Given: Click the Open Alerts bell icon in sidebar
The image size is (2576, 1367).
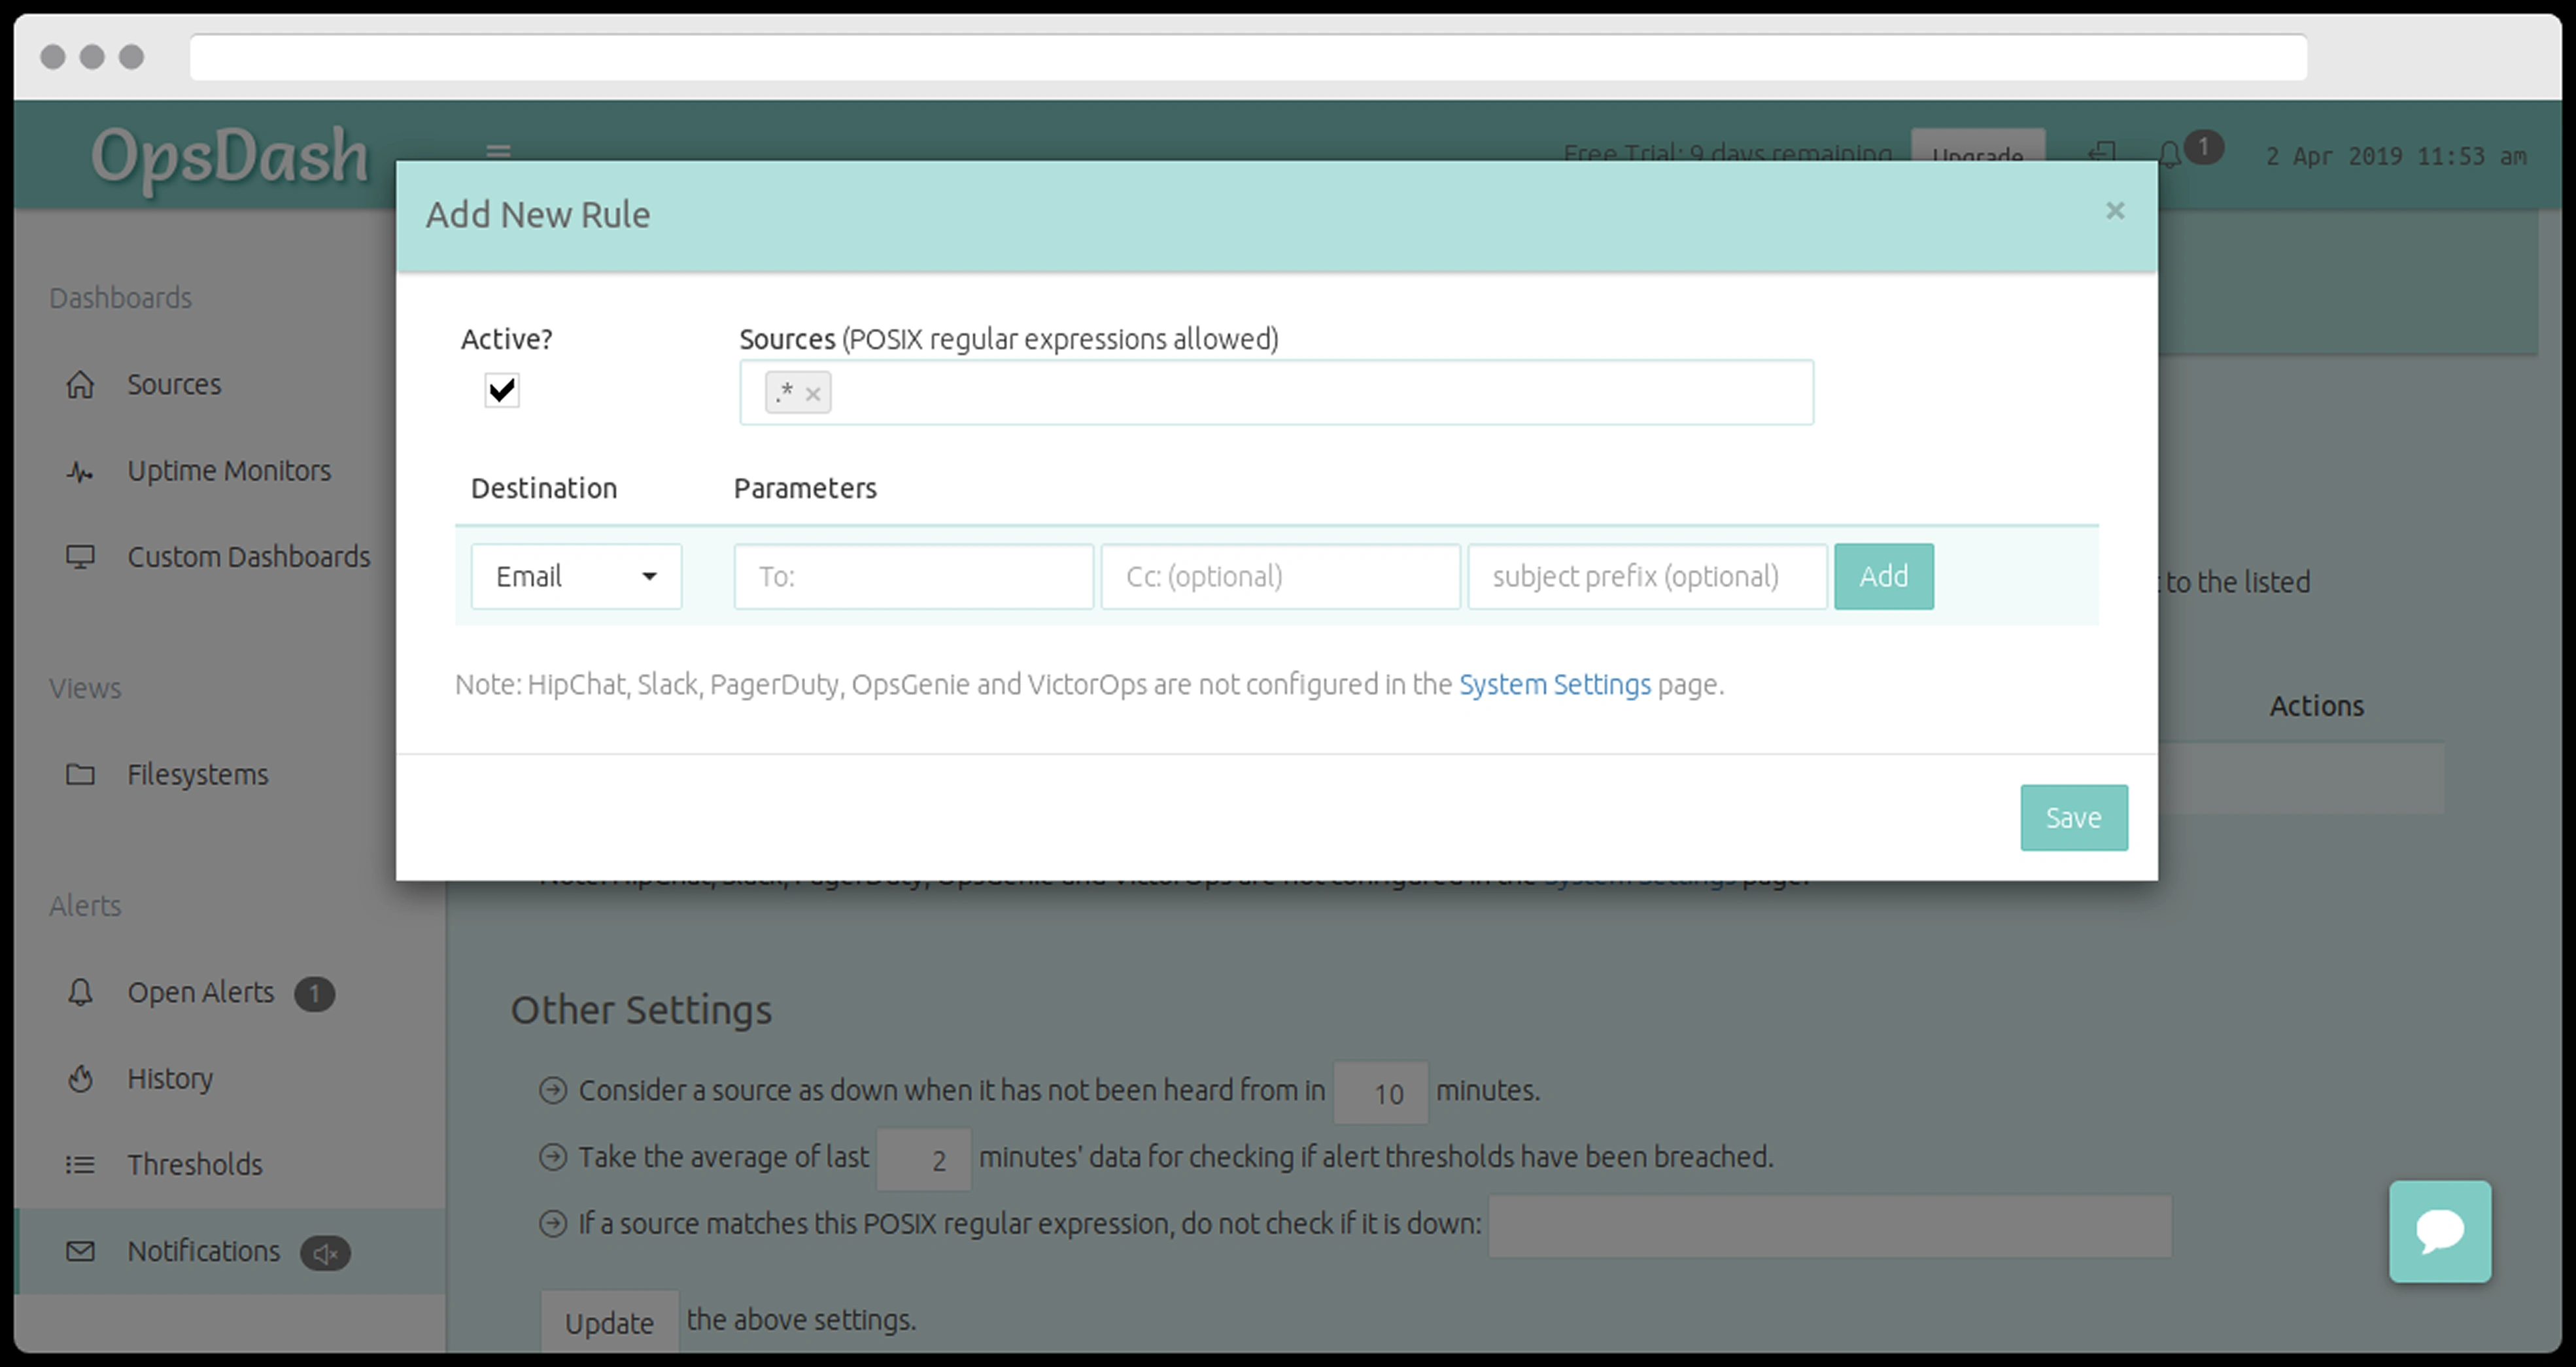Looking at the screenshot, I should tap(80, 993).
